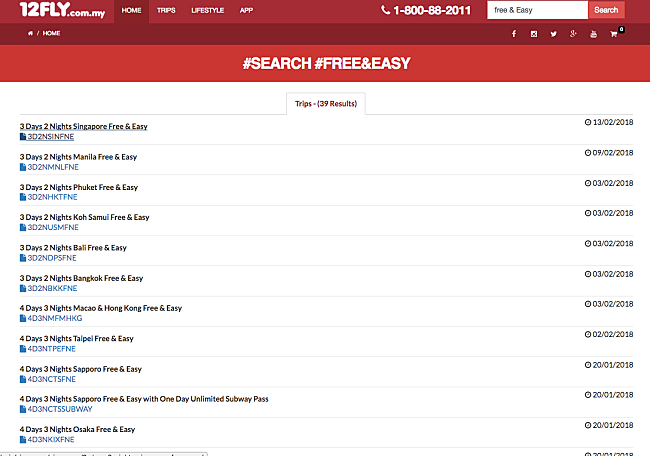650x456 pixels.
Task: Click the date 09/02/2018
Action: coord(613,153)
